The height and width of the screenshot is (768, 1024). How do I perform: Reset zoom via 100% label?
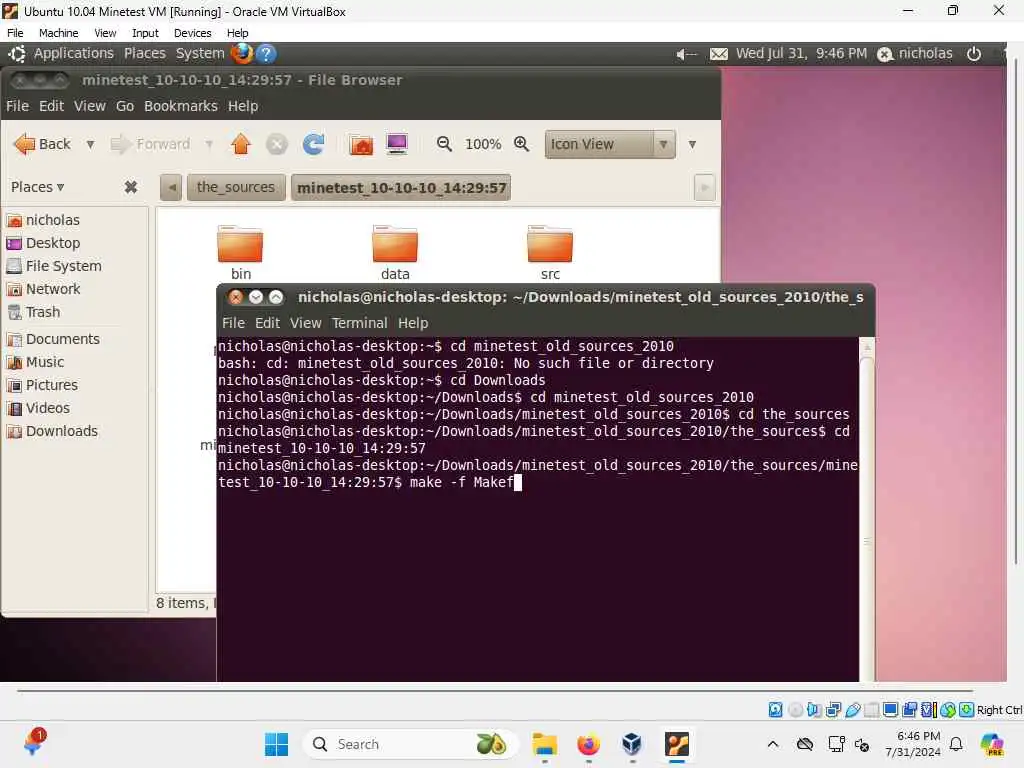[483, 144]
